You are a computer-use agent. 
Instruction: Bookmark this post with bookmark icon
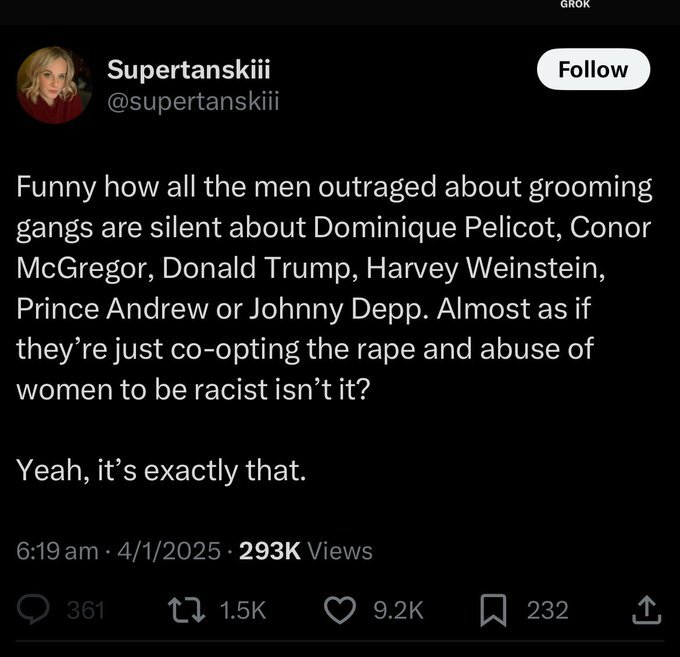click(494, 610)
